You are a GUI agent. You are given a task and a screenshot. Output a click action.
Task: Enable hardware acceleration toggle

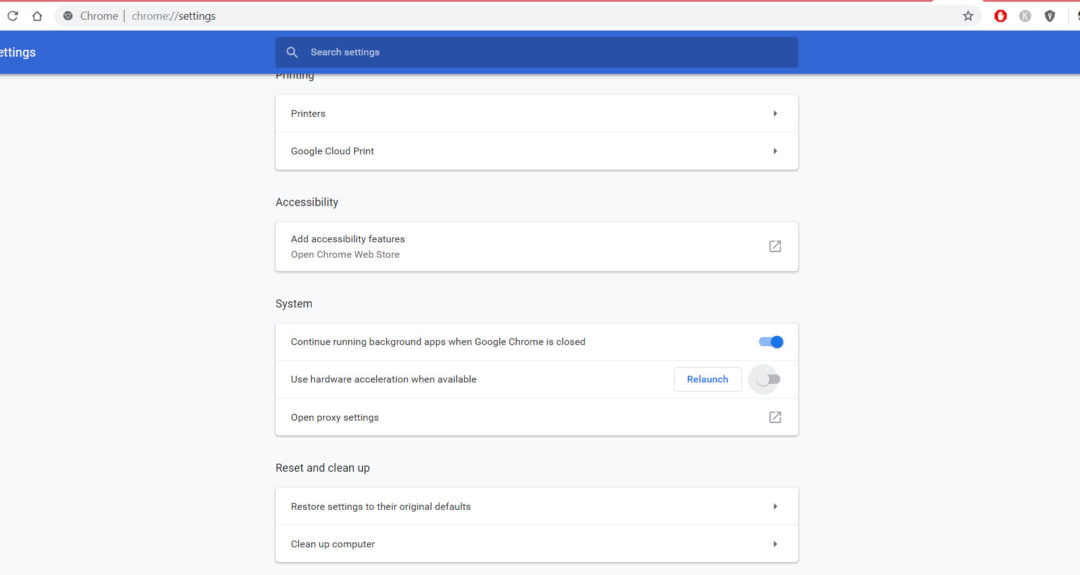click(x=767, y=379)
